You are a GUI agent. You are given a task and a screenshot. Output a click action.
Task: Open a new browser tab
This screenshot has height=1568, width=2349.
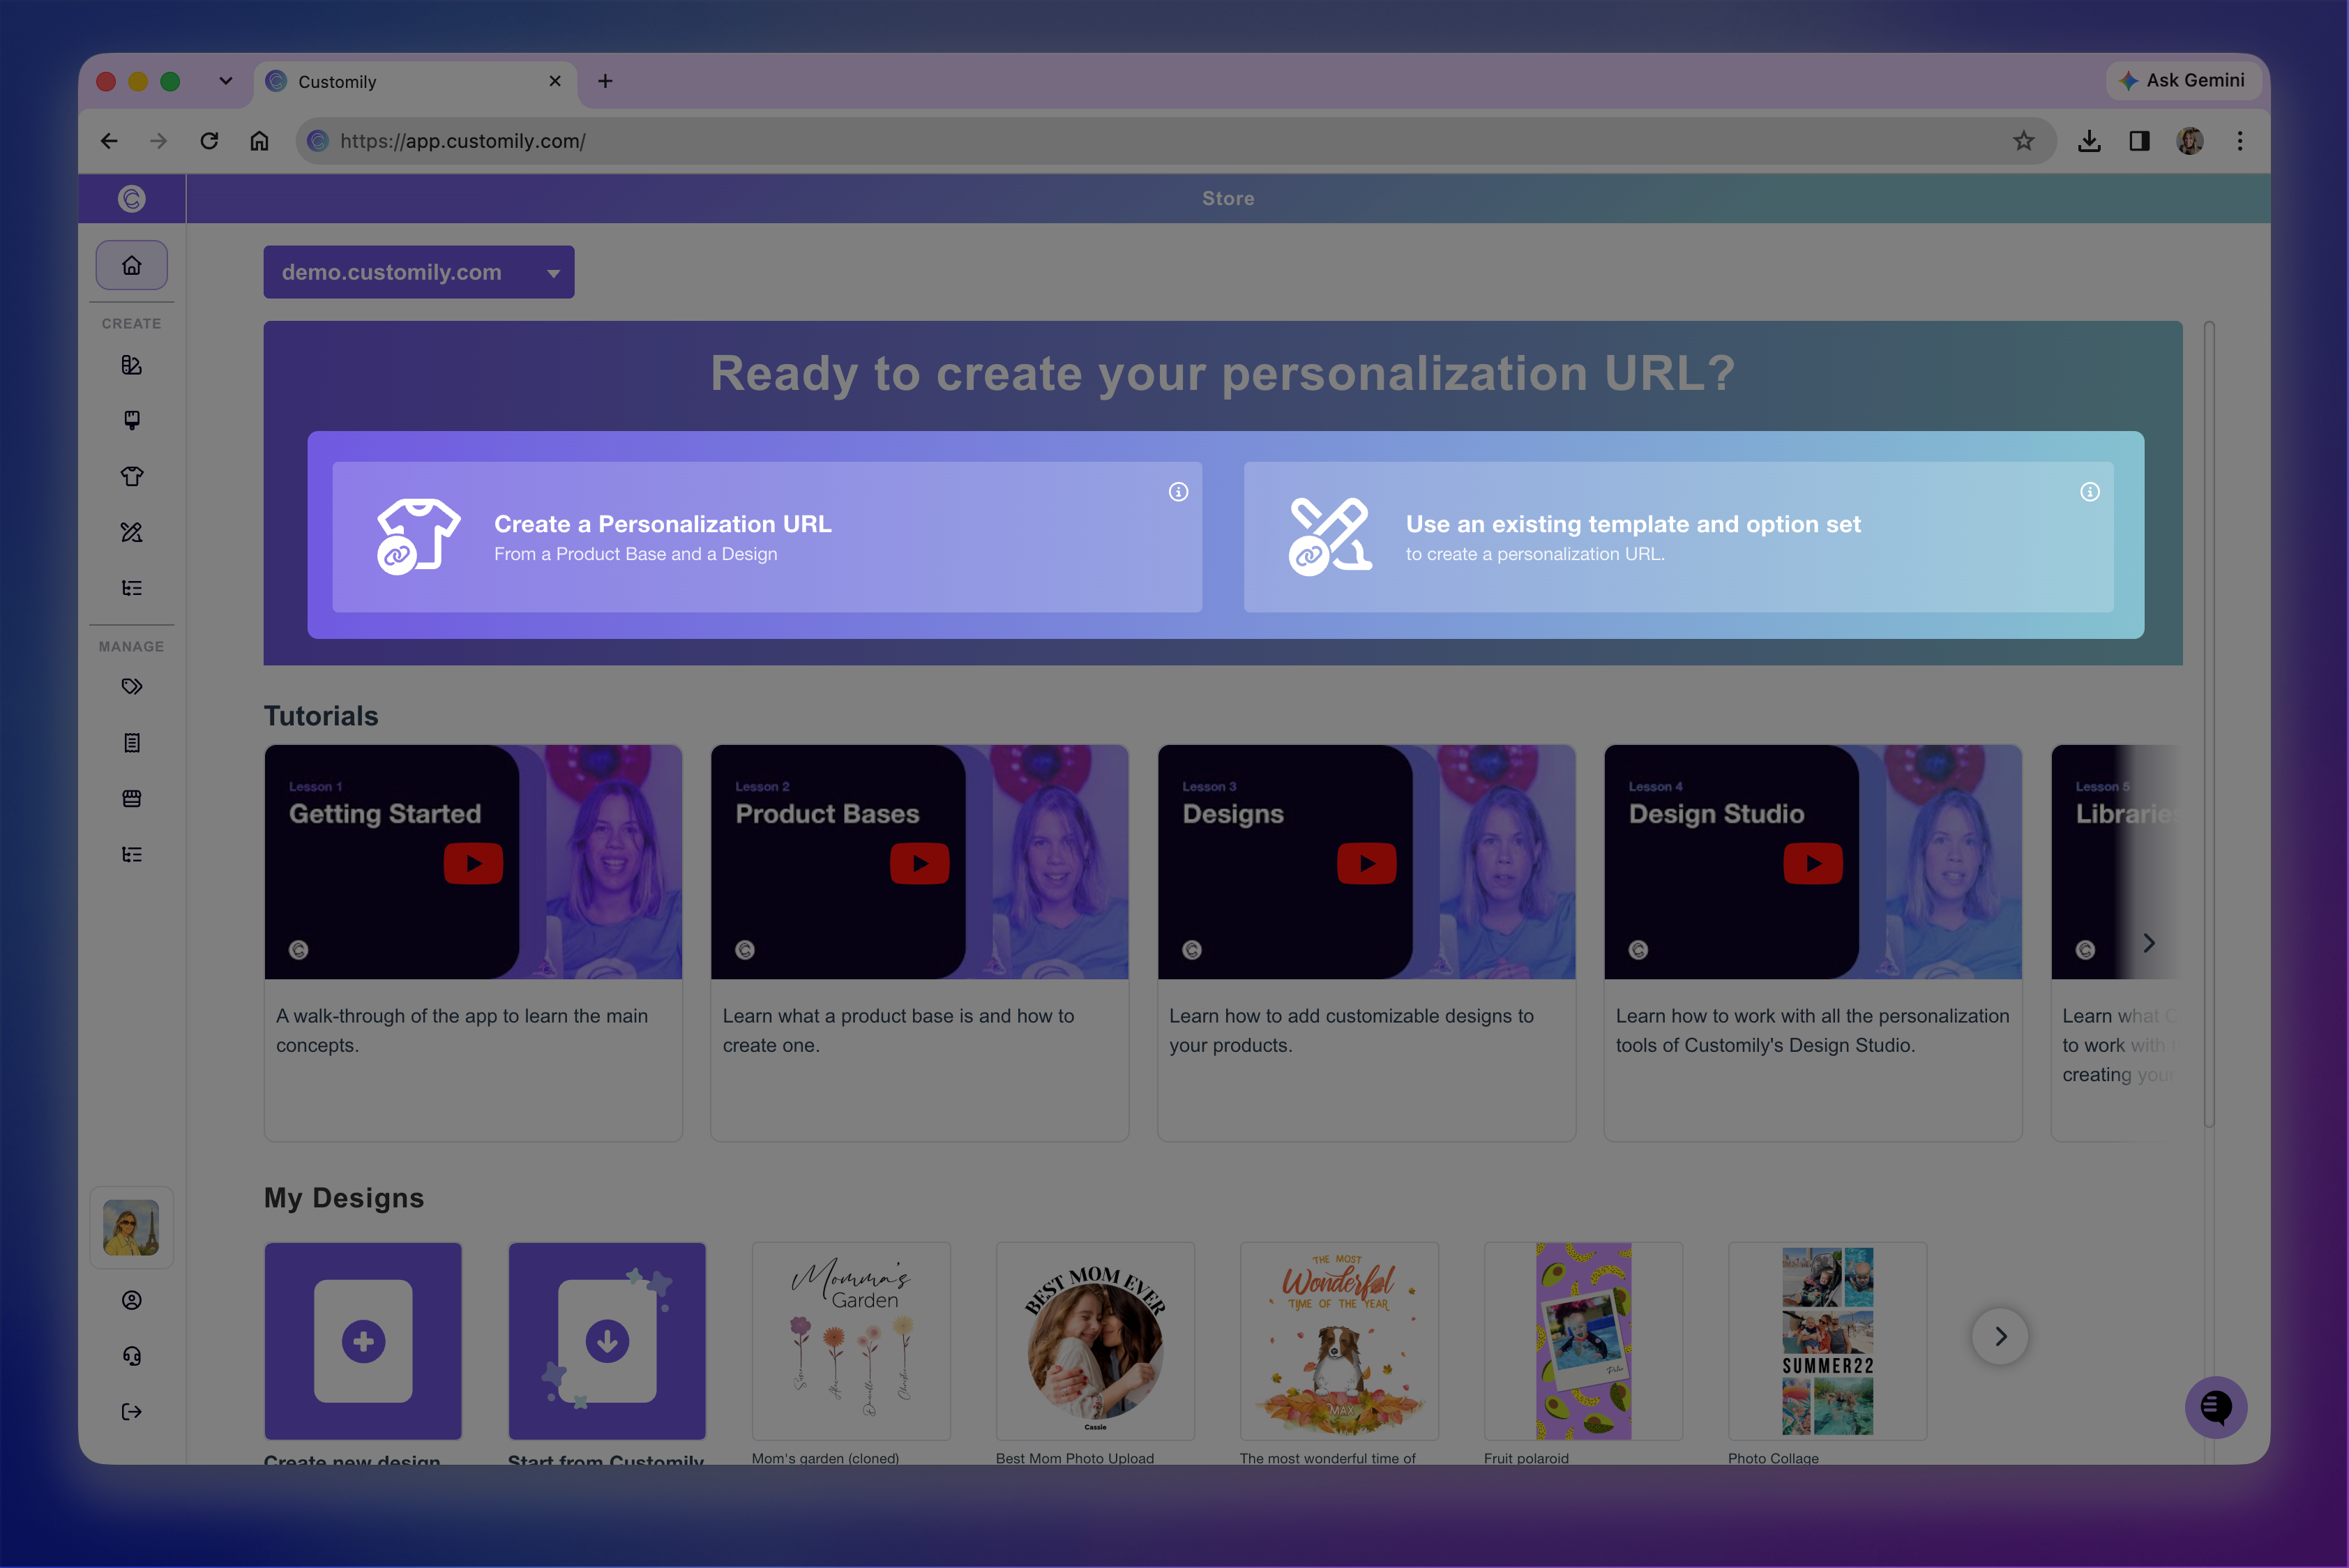[605, 81]
